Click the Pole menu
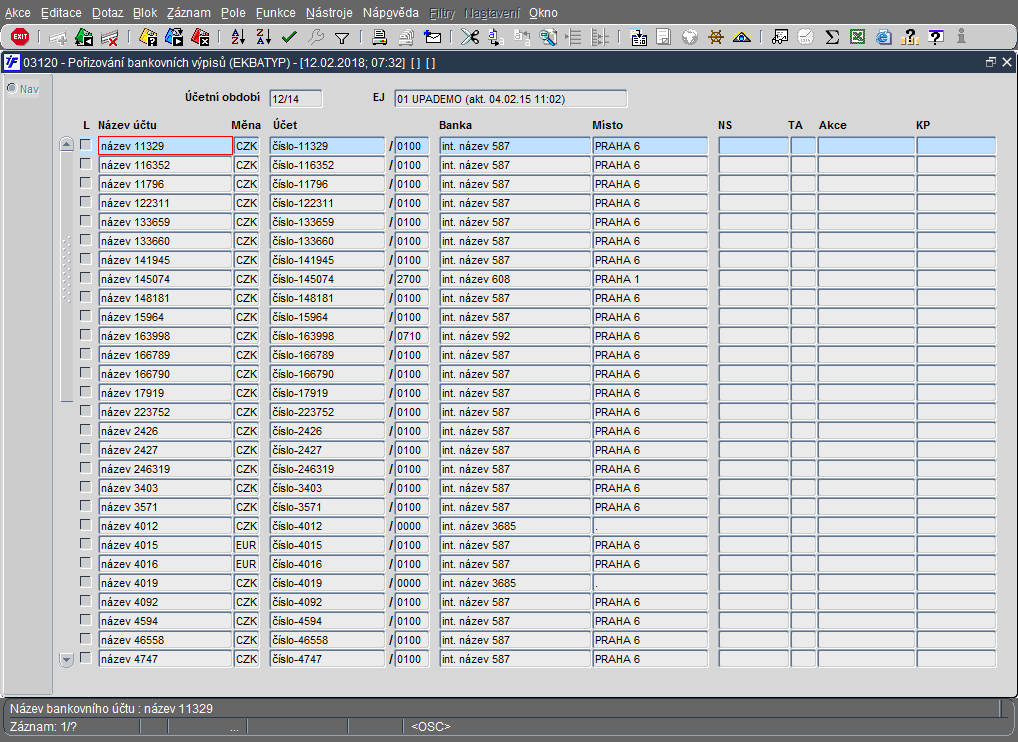 pos(233,12)
